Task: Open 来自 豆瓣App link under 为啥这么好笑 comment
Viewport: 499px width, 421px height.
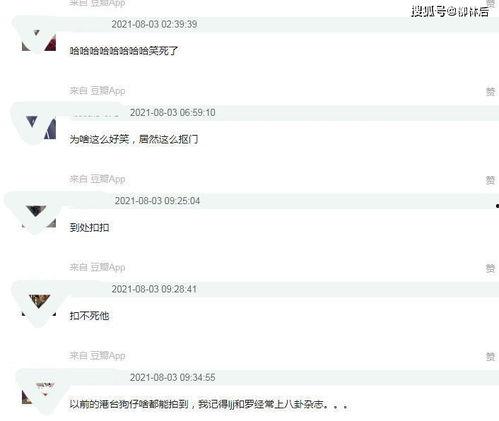Action: pyautogui.click(x=97, y=179)
